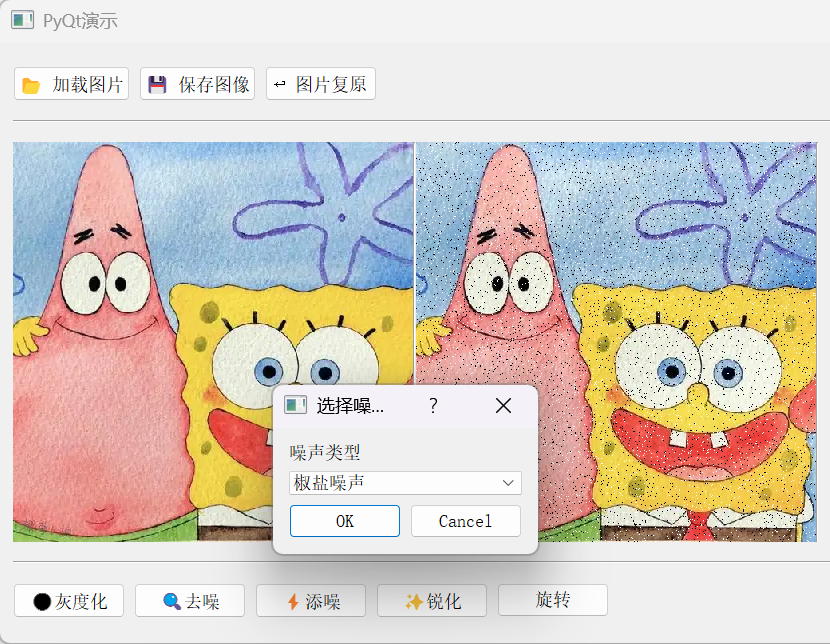830x644 pixels.
Task: Click the dialog window icon beside 选择噪...
Action: (295, 405)
